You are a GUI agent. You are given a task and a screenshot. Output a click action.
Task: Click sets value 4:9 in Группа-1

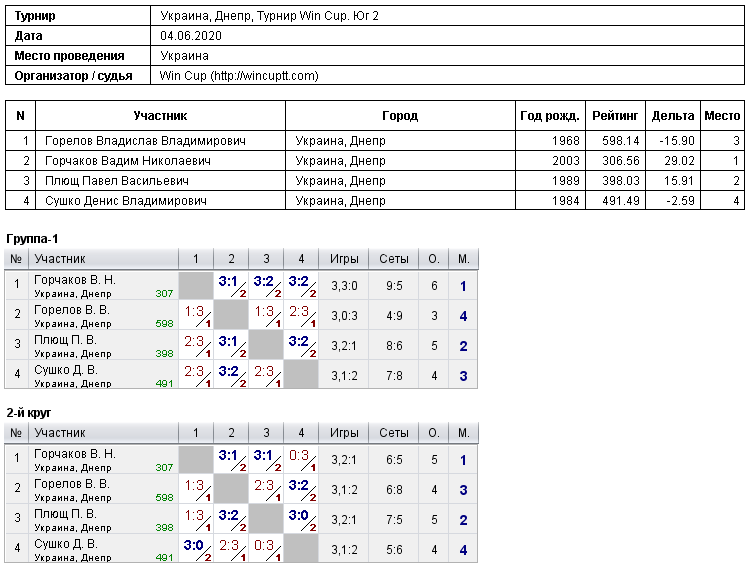pos(394,316)
